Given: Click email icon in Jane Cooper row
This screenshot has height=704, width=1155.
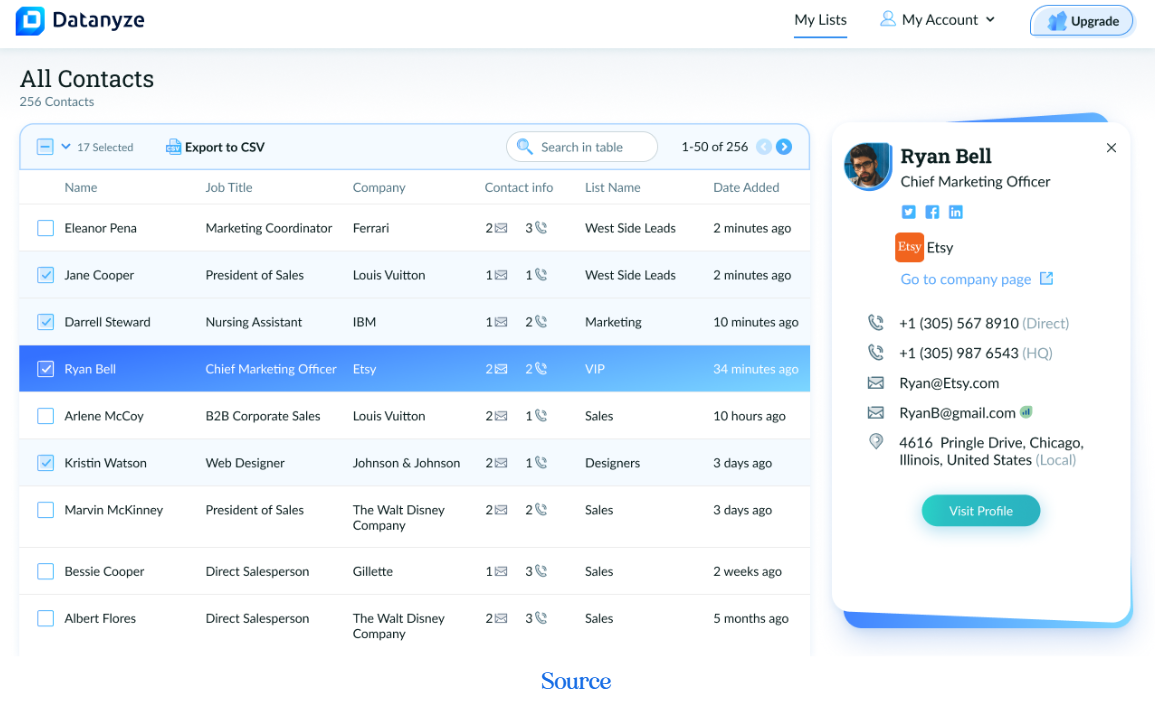Looking at the screenshot, I should (x=501, y=275).
